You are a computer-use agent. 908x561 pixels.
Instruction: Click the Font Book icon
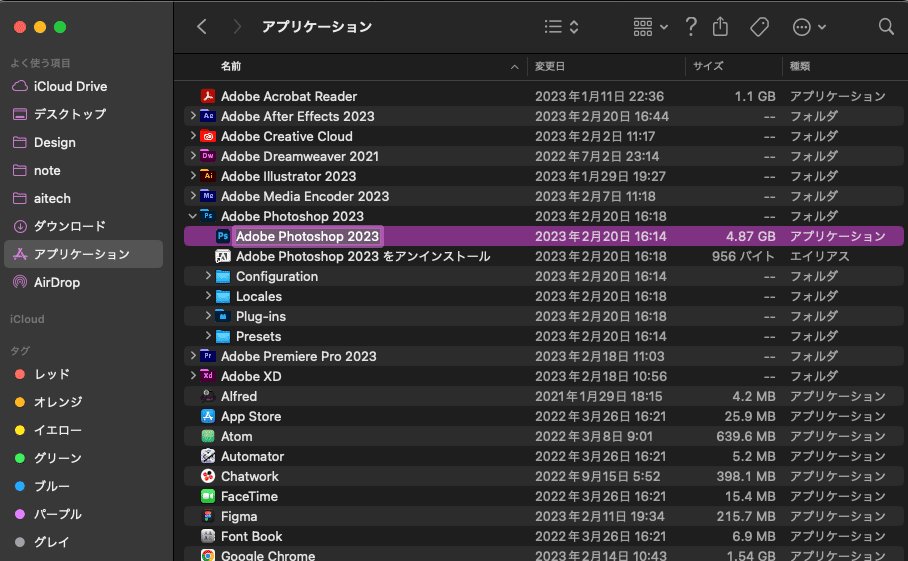click(x=208, y=536)
